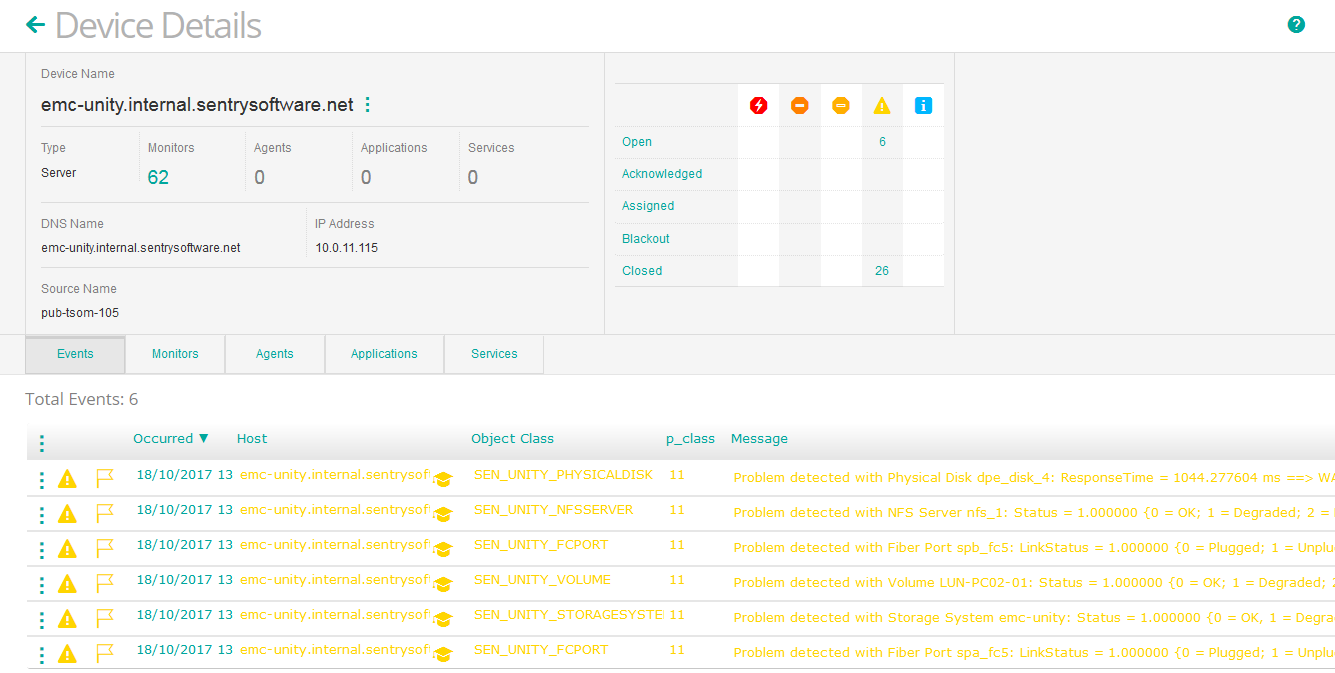Click the orange major severity icon
Image resolution: width=1335 pixels, height=673 pixels.
pos(799,105)
